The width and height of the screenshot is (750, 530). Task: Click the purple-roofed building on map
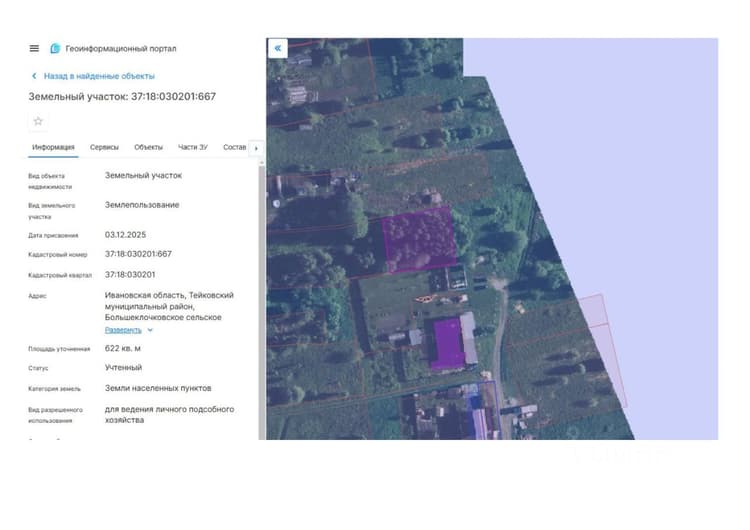[448, 344]
